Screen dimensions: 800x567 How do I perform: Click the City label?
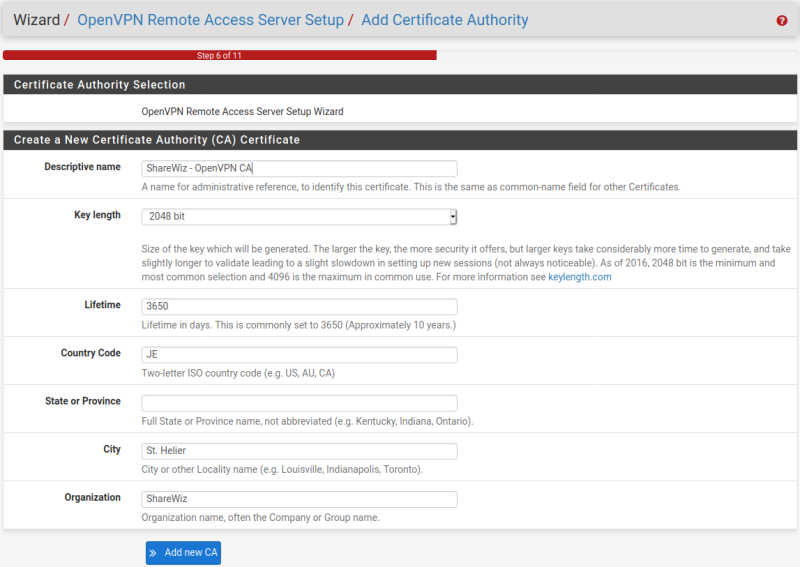(112, 449)
